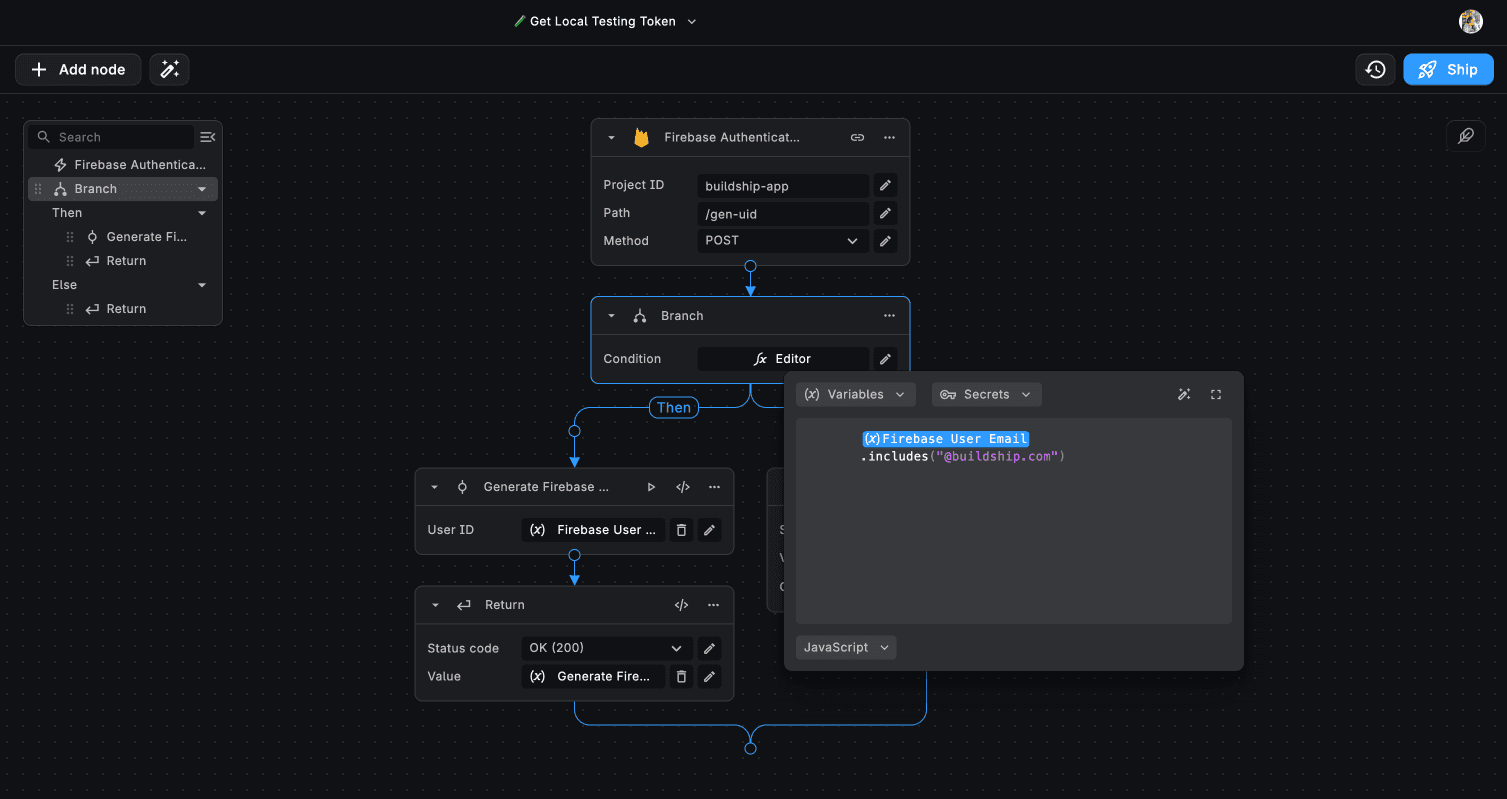Open more options on the Branch node
The height and width of the screenshot is (799, 1507).
tap(888, 315)
